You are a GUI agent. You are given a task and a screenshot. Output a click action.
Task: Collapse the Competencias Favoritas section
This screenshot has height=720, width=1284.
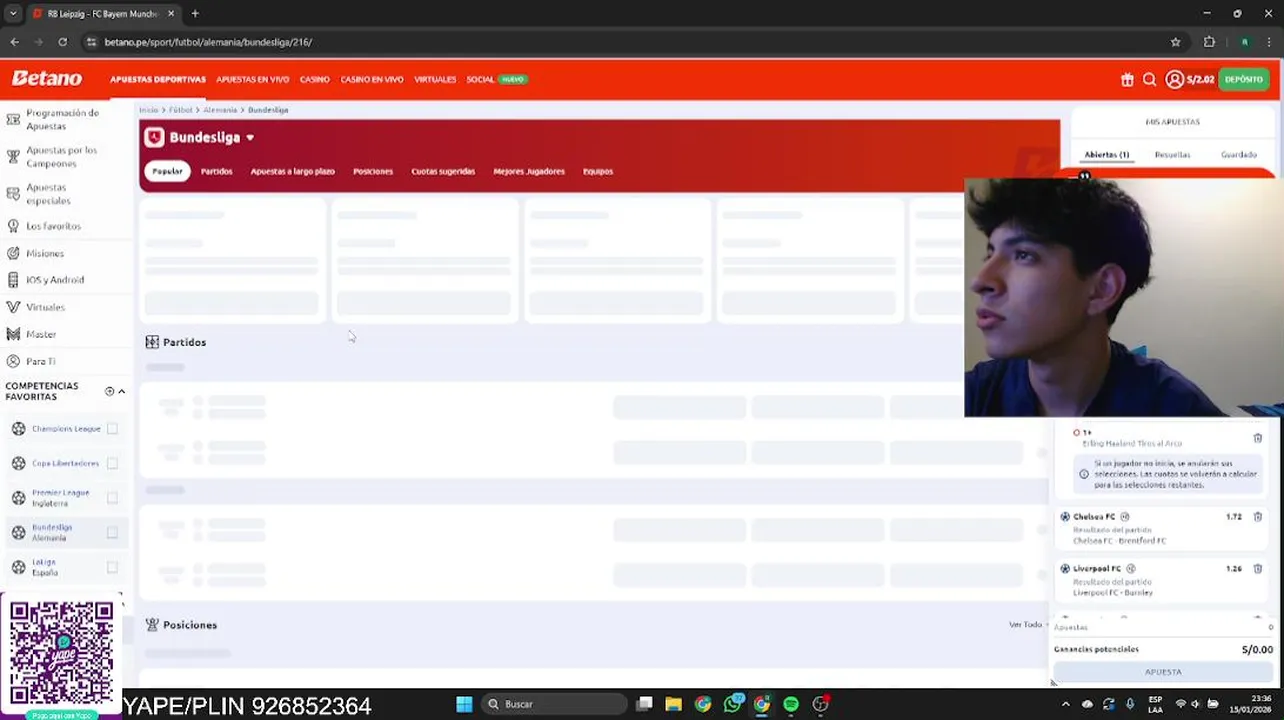pyautogui.click(x=122, y=391)
